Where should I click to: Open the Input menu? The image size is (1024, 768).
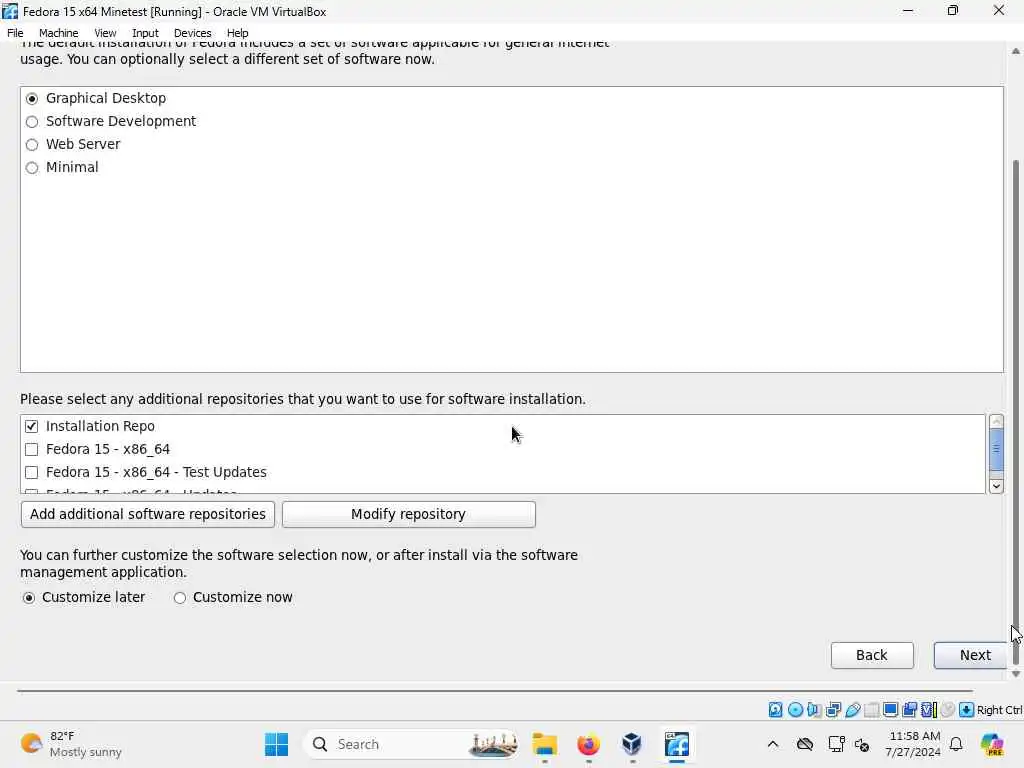click(145, 33)
